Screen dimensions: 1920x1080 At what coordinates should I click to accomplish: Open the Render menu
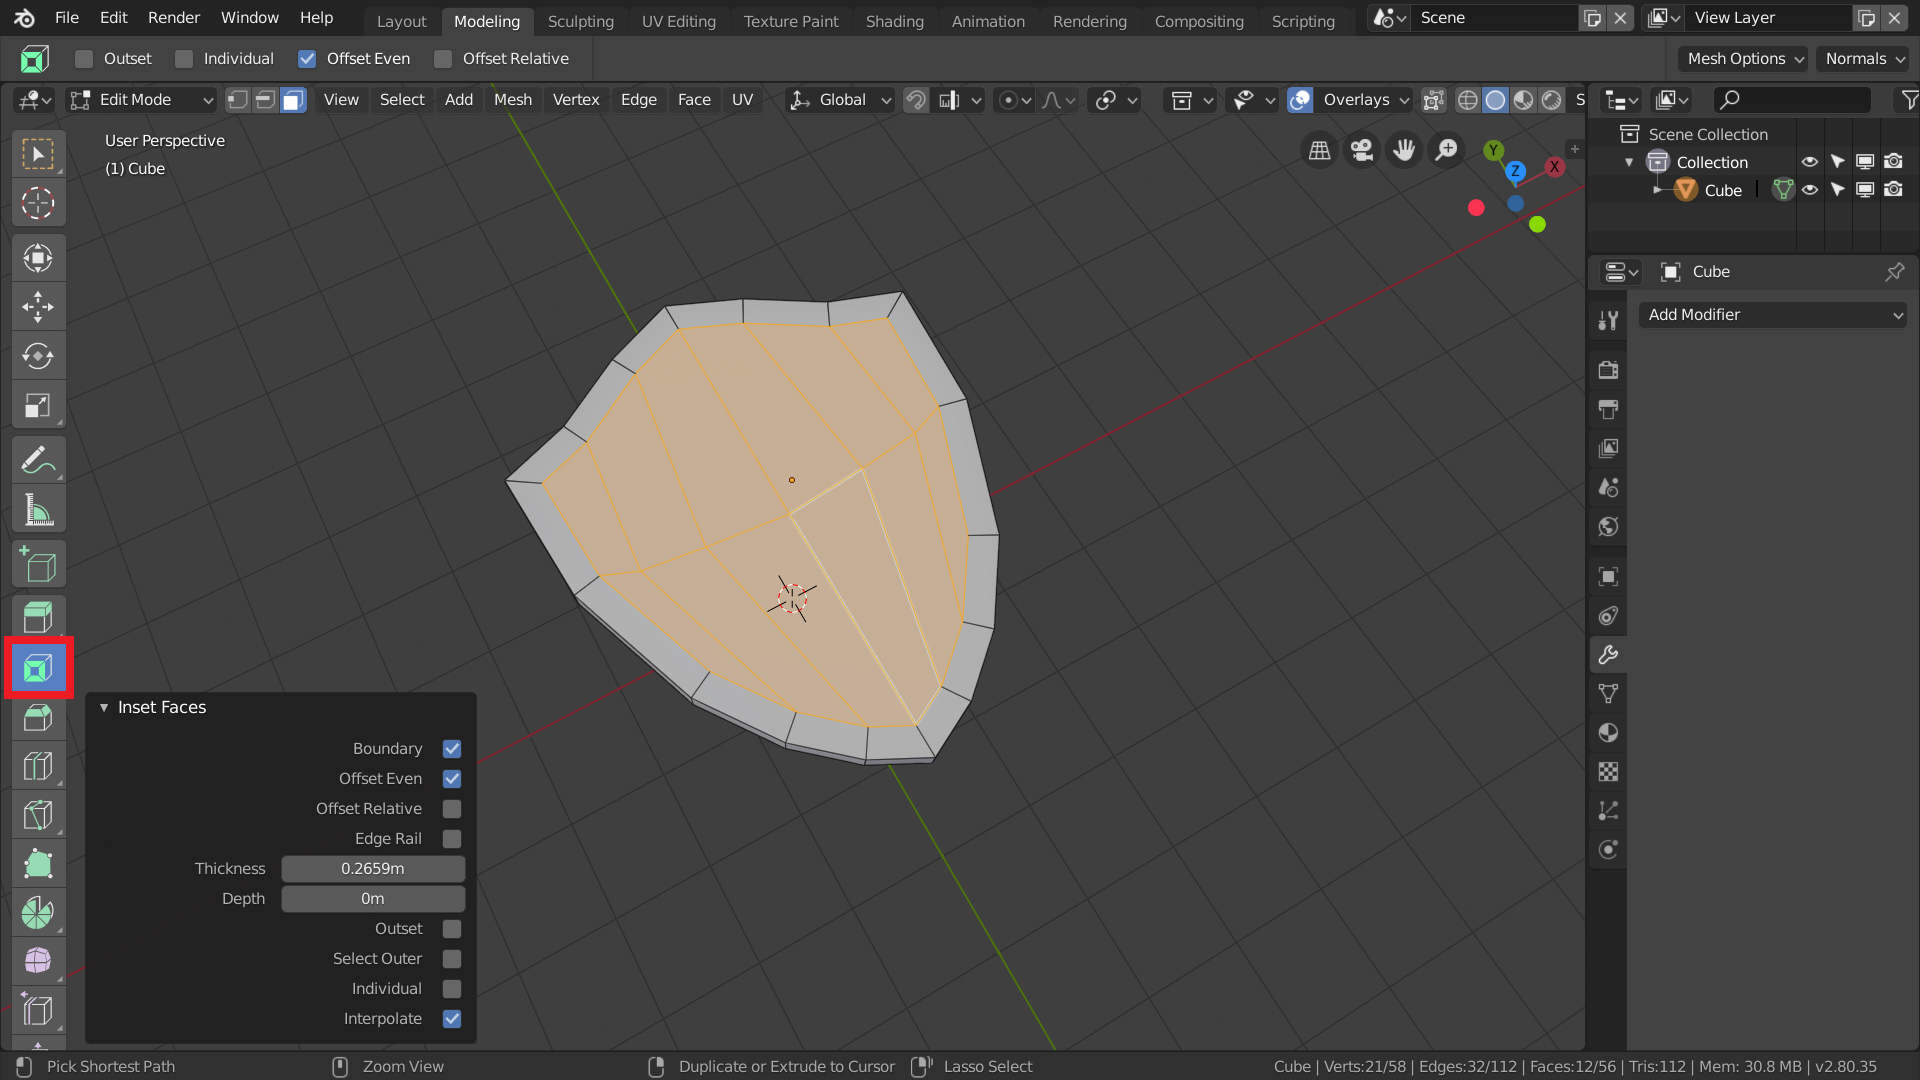174,18
